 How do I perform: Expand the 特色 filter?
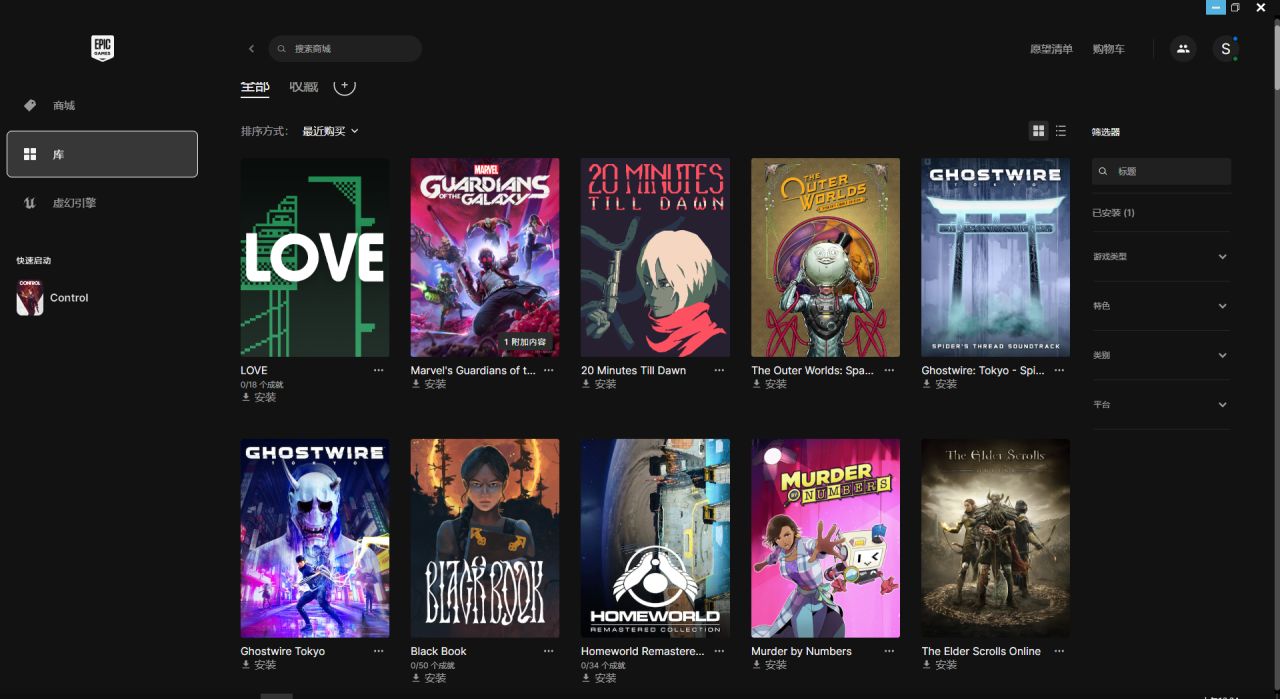tap(1161, 306)
